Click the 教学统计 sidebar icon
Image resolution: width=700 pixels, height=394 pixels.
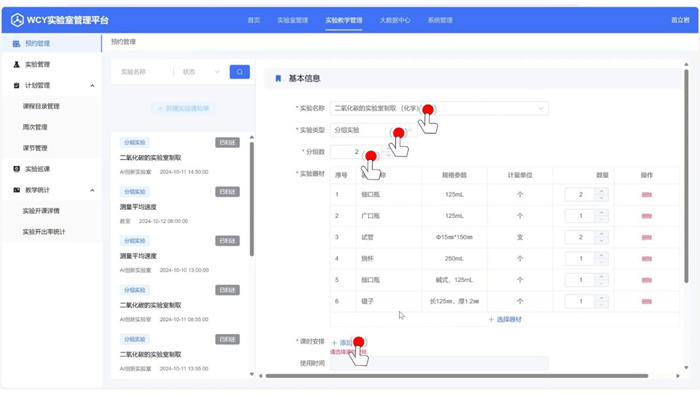(17, 190)
